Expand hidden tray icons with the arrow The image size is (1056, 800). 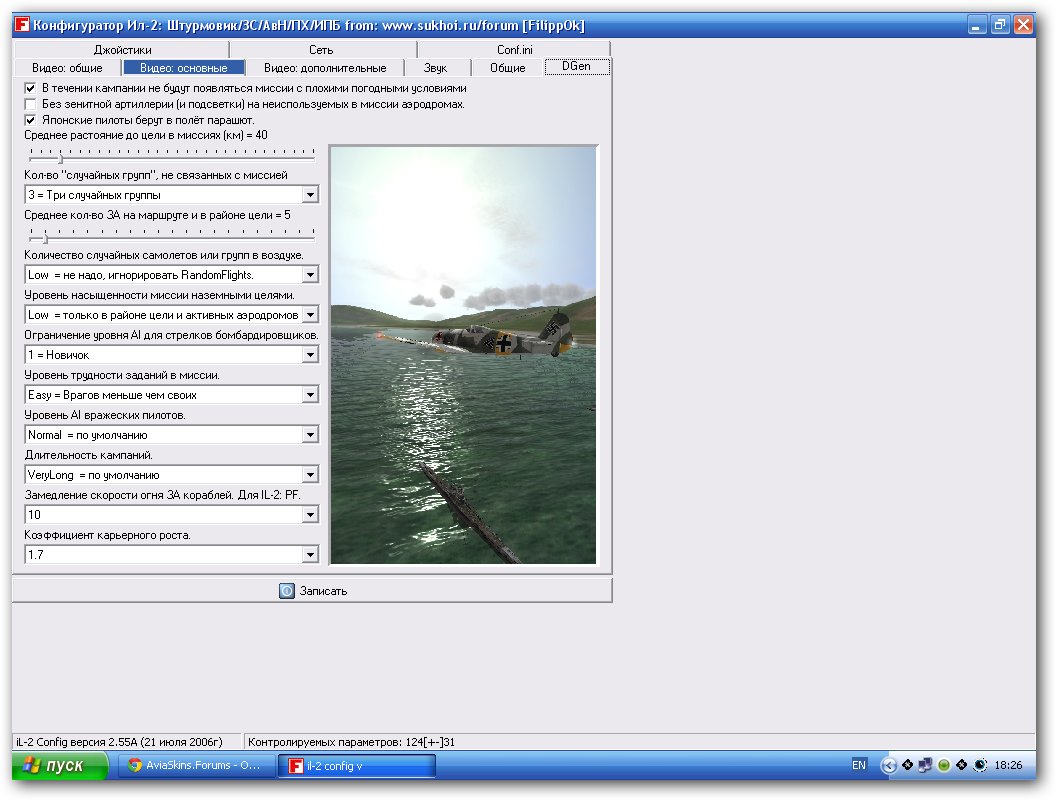[x=888, y=765]
